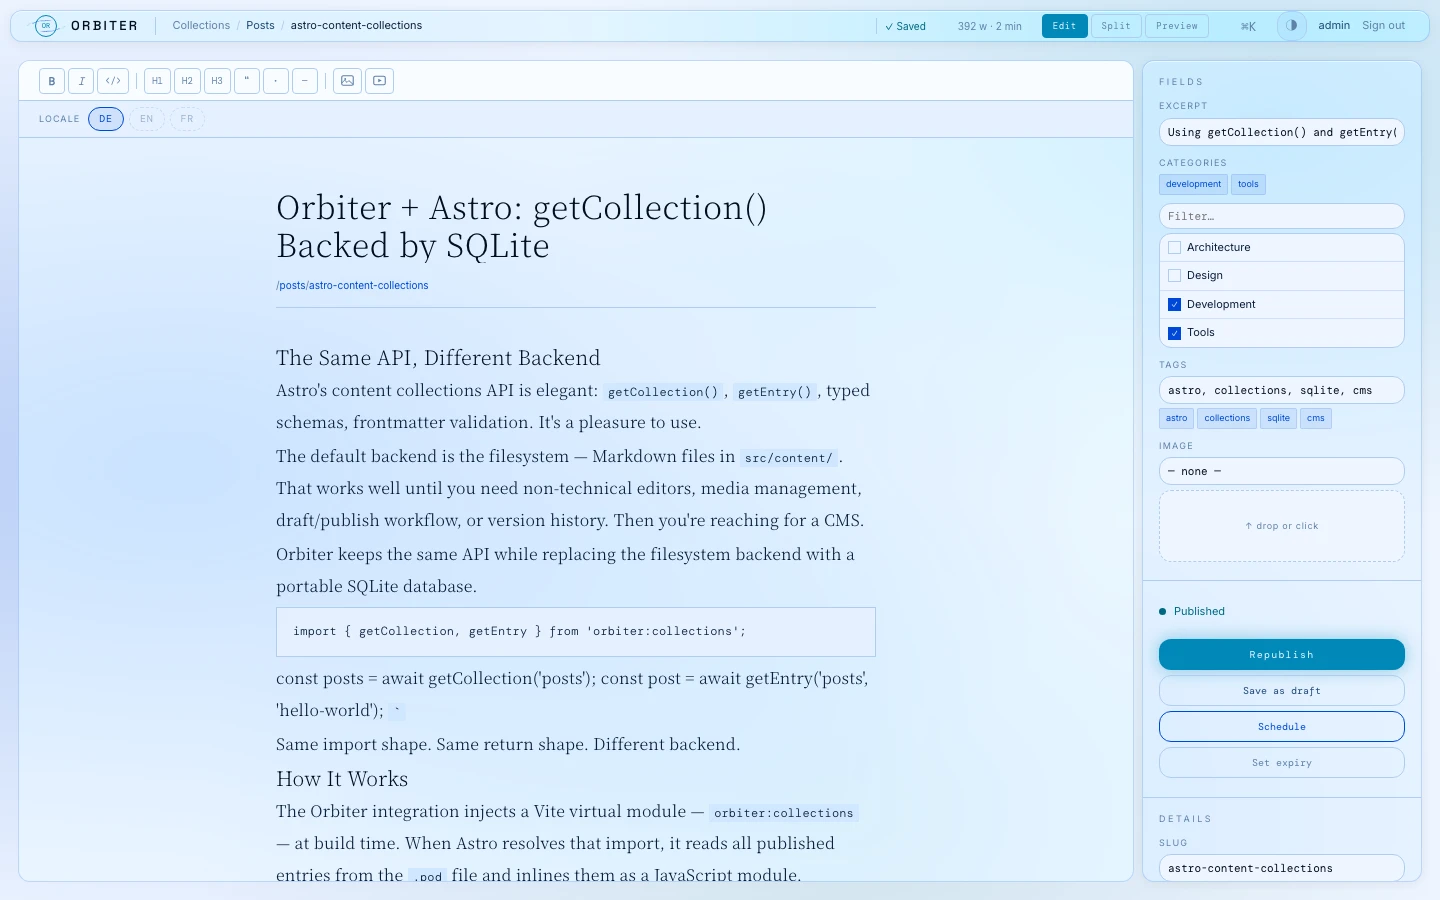1440x900 pixels.
Task: Edit the Excerpt field
Action: click(1282, 132)
